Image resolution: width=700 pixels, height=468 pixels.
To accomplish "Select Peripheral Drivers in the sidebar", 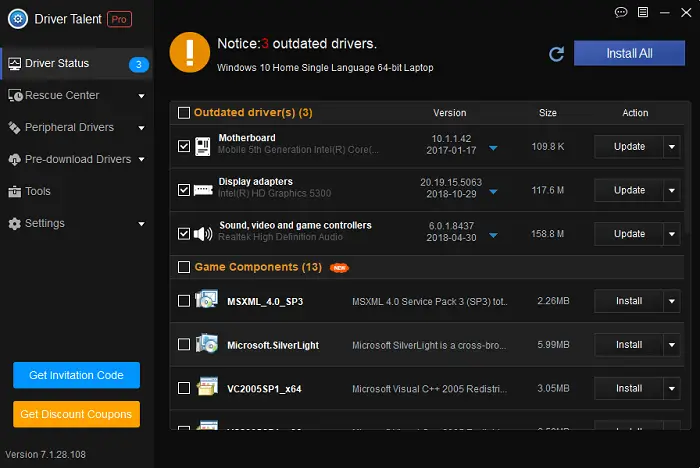I will coord(76,128).
